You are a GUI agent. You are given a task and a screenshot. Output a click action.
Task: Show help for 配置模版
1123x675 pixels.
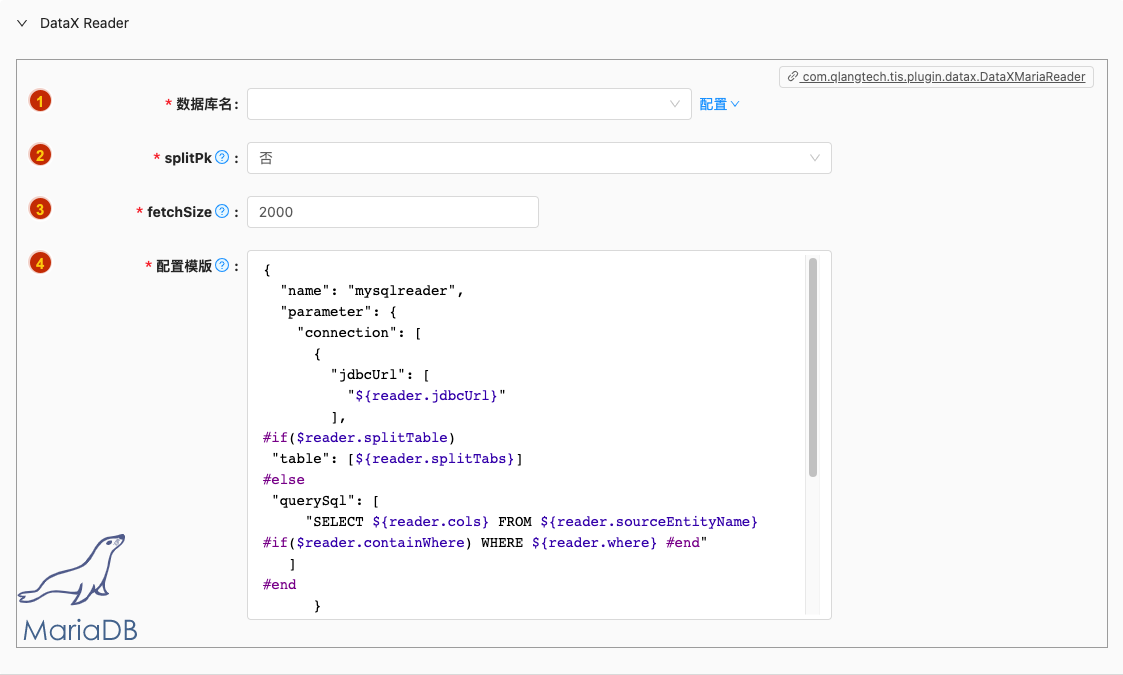click(x=222, y=266)
